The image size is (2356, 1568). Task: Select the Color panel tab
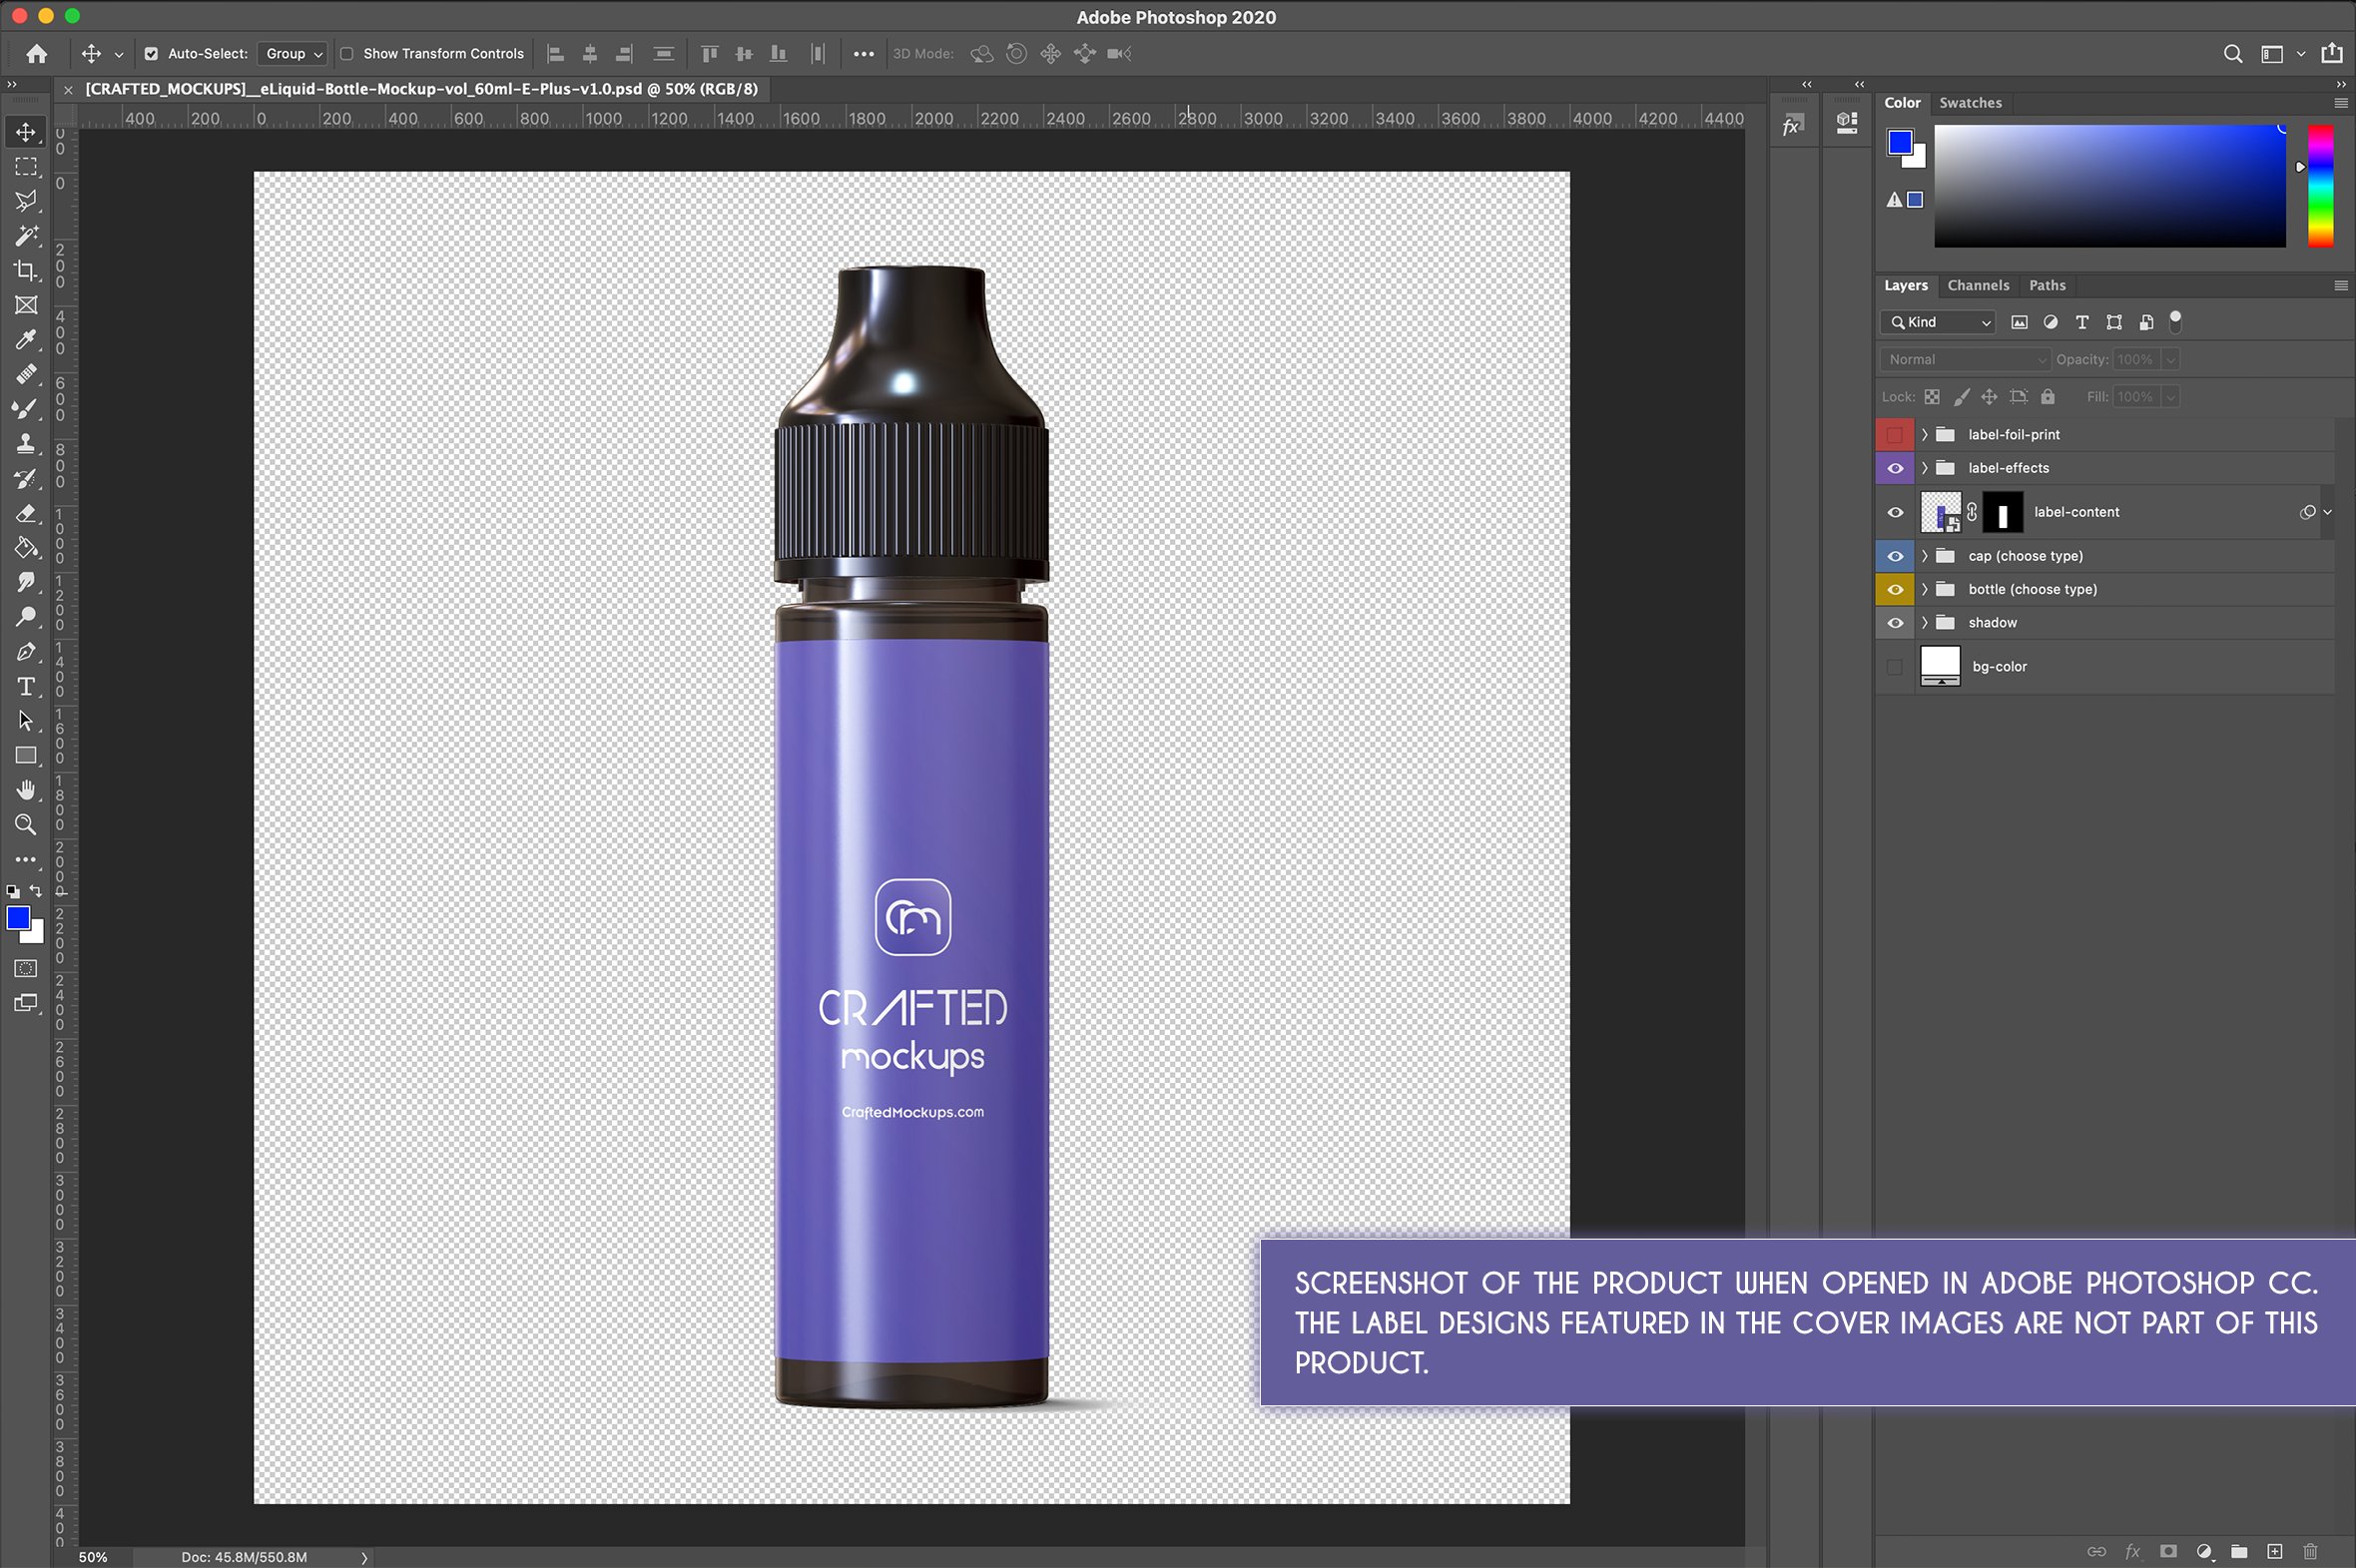point(1902,103)
